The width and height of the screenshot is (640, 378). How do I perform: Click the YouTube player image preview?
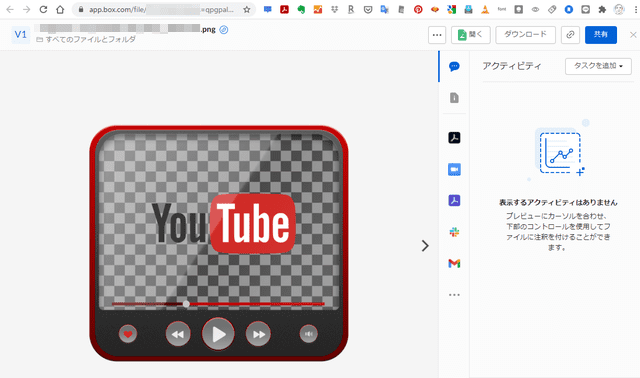tap(219, 243)
